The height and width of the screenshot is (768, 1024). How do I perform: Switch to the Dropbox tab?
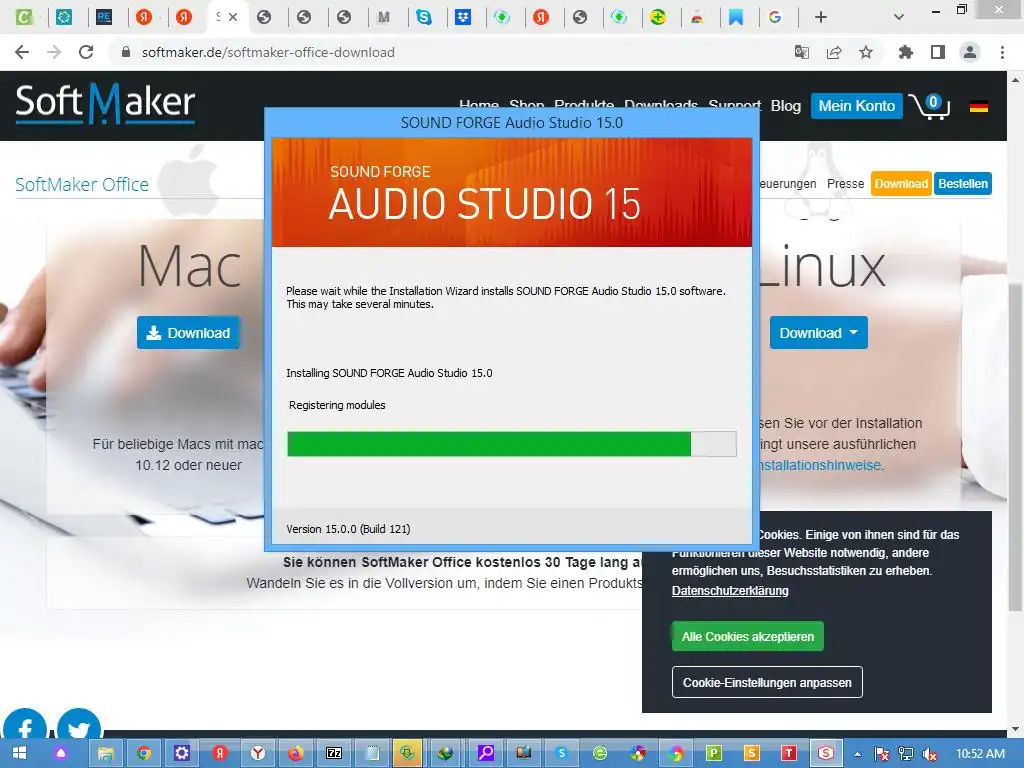(463, 18)
